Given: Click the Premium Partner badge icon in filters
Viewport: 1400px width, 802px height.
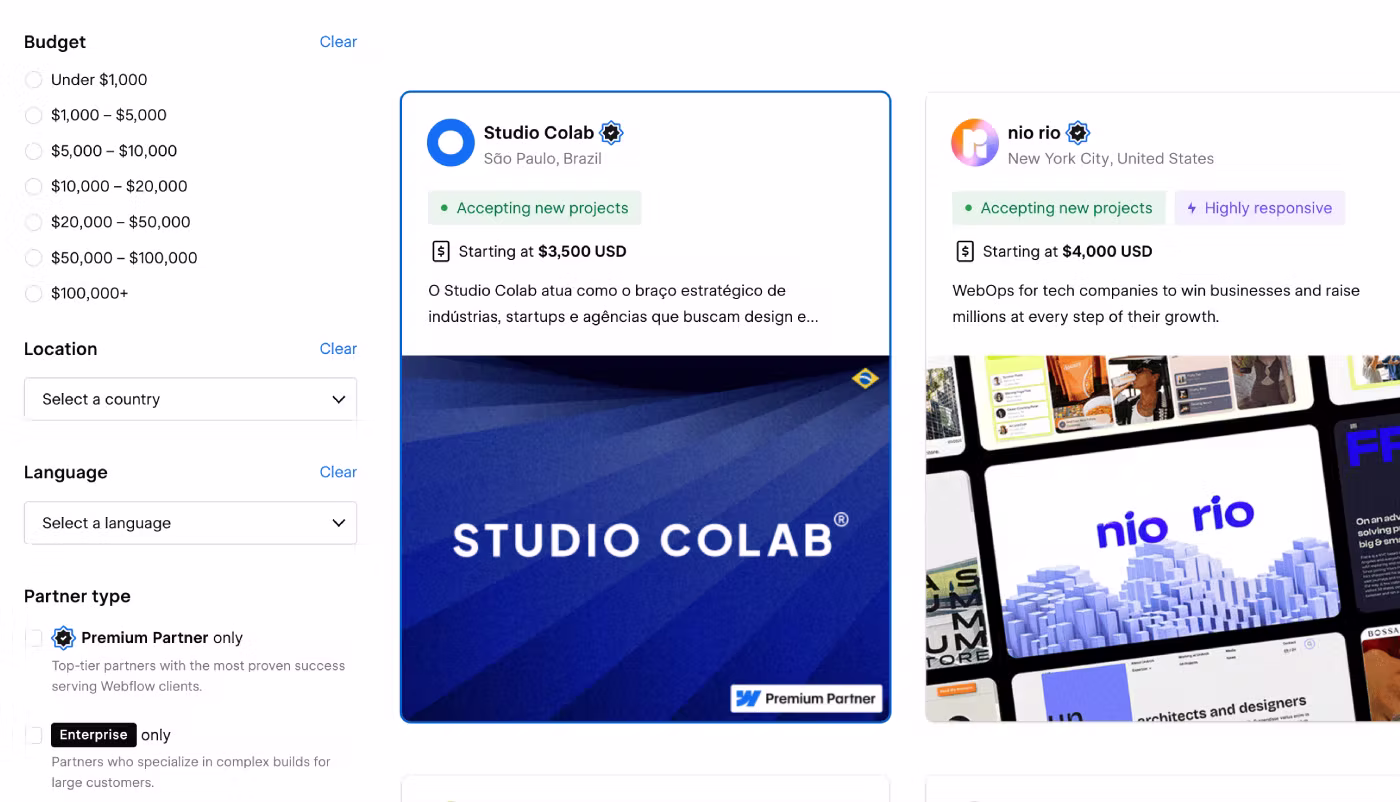Looking at the screenshot, I should [x=64, y=638].
